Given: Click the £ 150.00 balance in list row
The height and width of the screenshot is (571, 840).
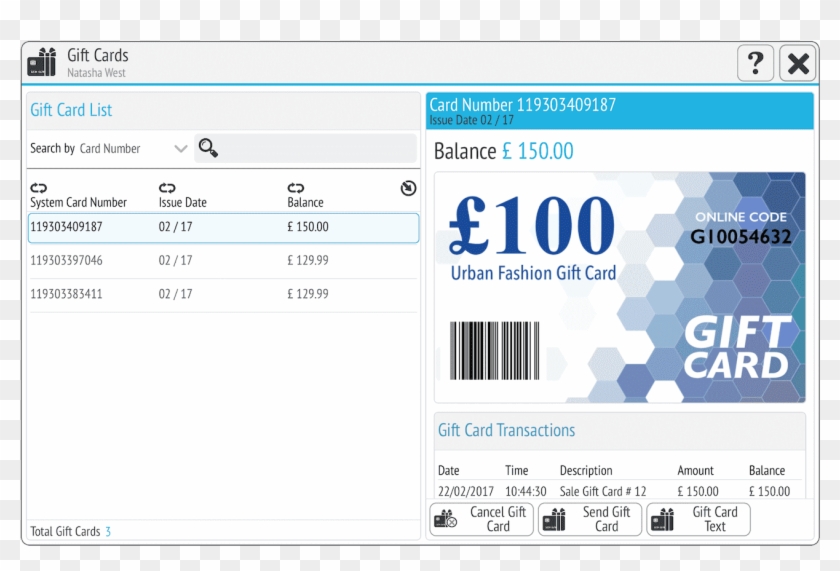Looking at the screenshot, I should [x=308, y=227].
